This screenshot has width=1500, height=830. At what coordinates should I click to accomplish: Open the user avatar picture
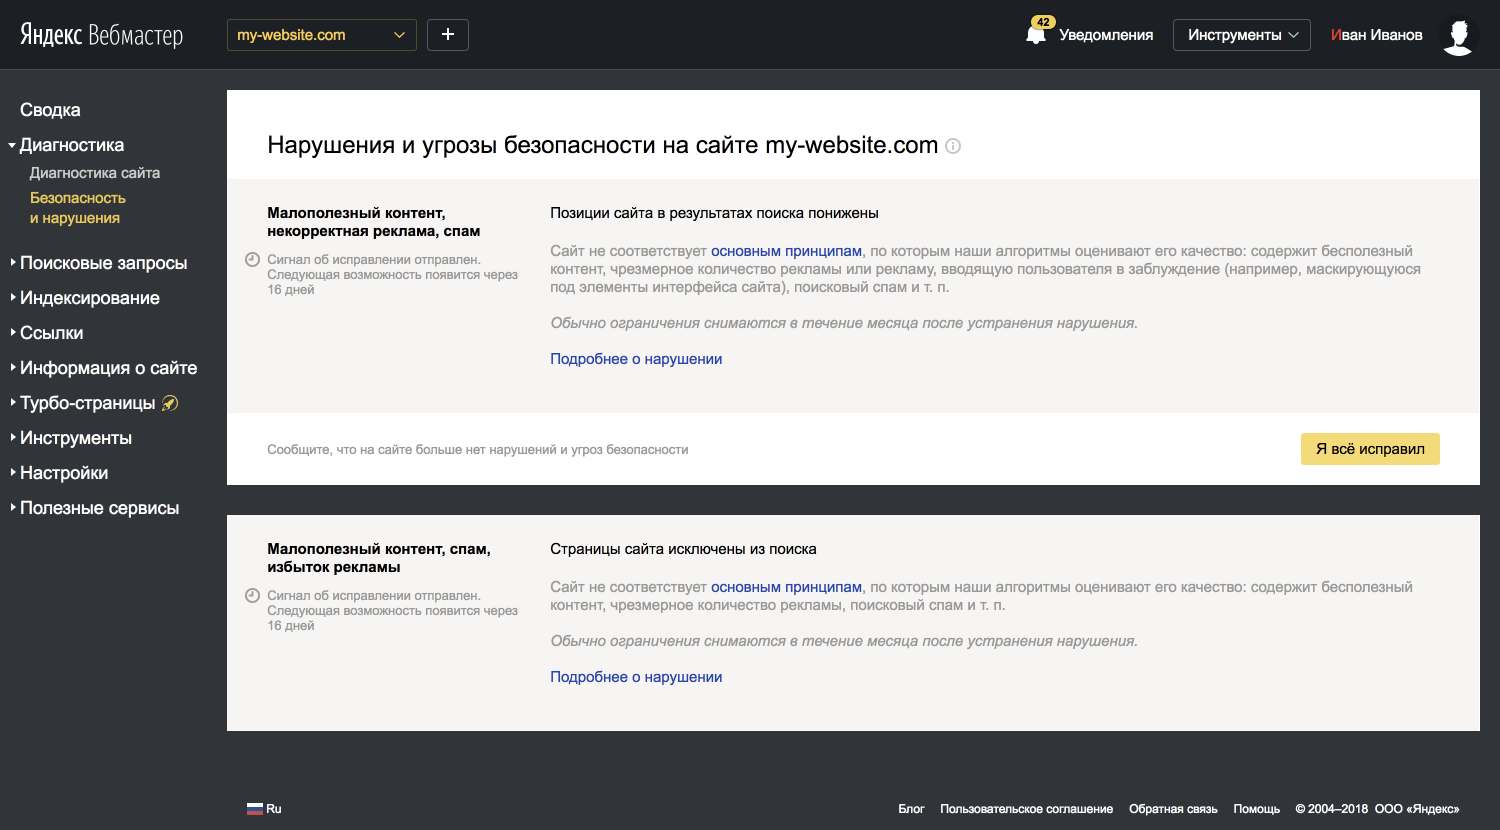tap(1458, 35)
